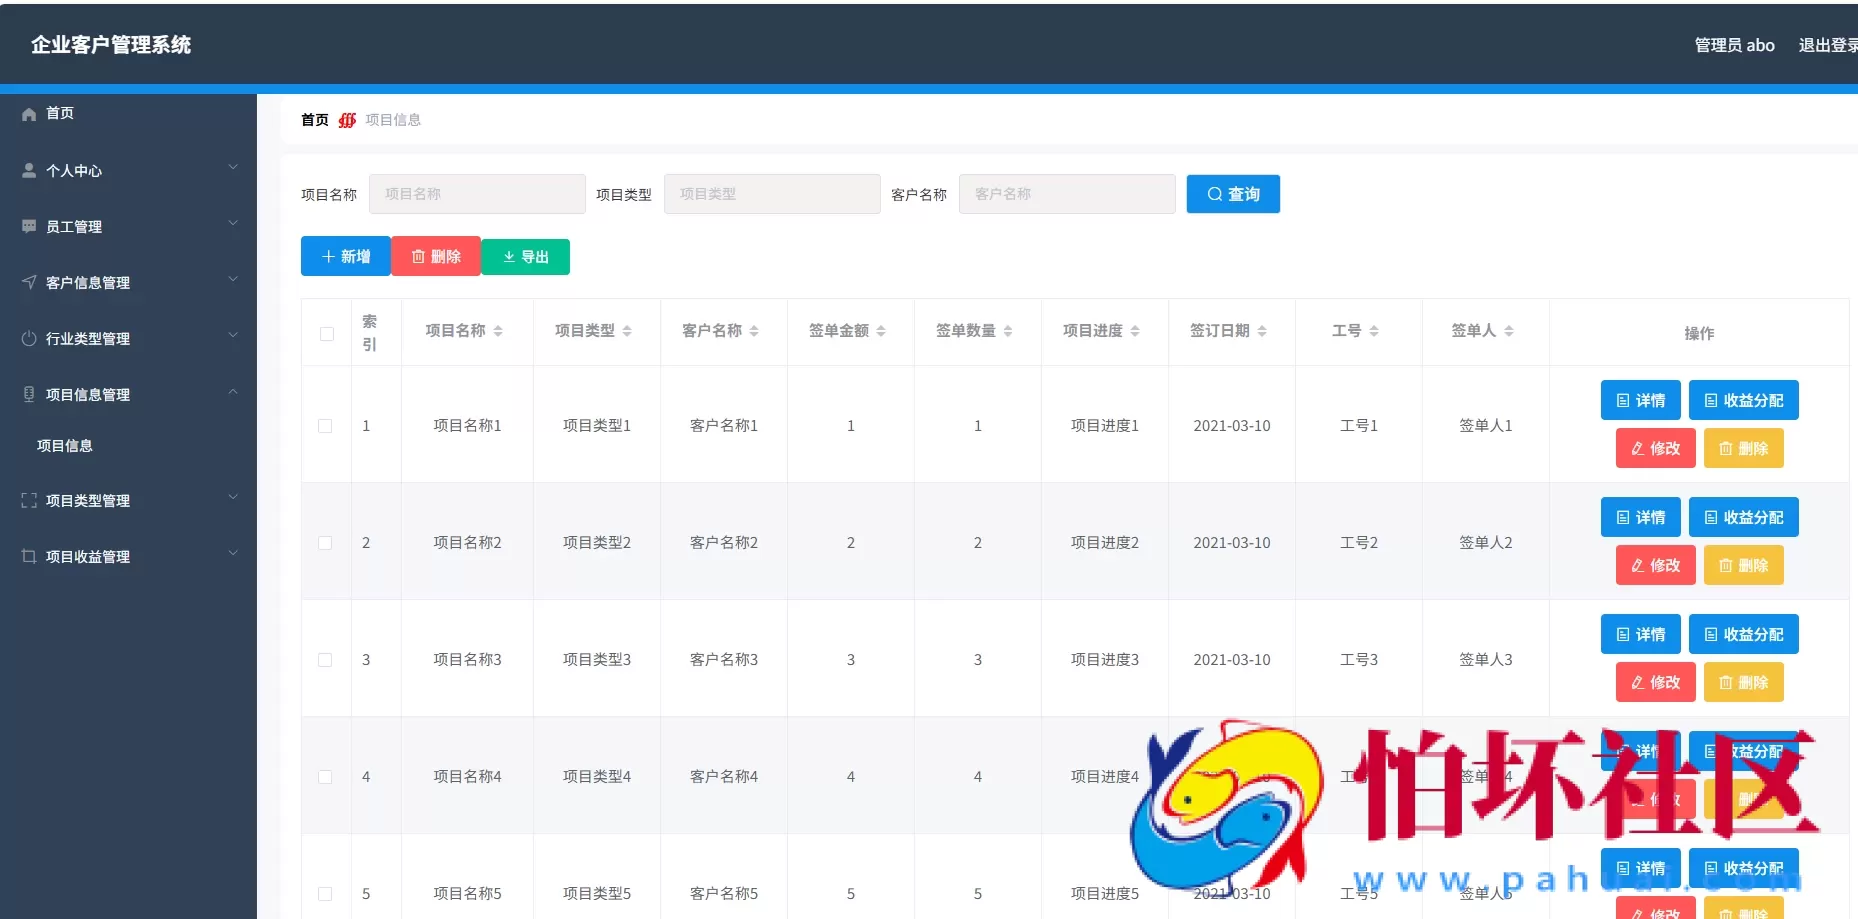Screen dimensions: 1858x919
Task: Click the monitor icon for 员工管理
Action: tap(28, 226)
